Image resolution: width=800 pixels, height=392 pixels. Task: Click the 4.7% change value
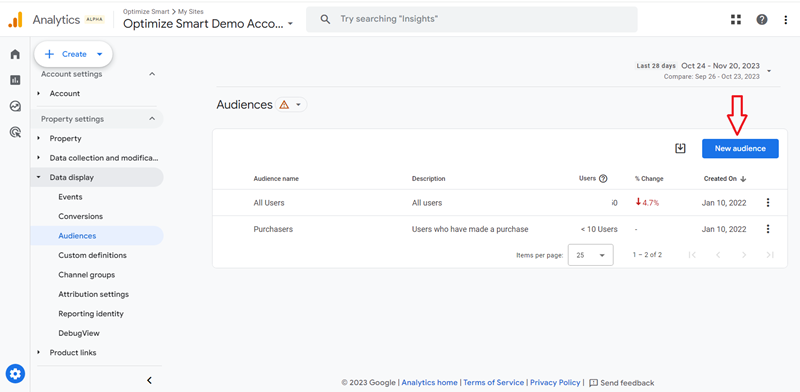(647, 202)
